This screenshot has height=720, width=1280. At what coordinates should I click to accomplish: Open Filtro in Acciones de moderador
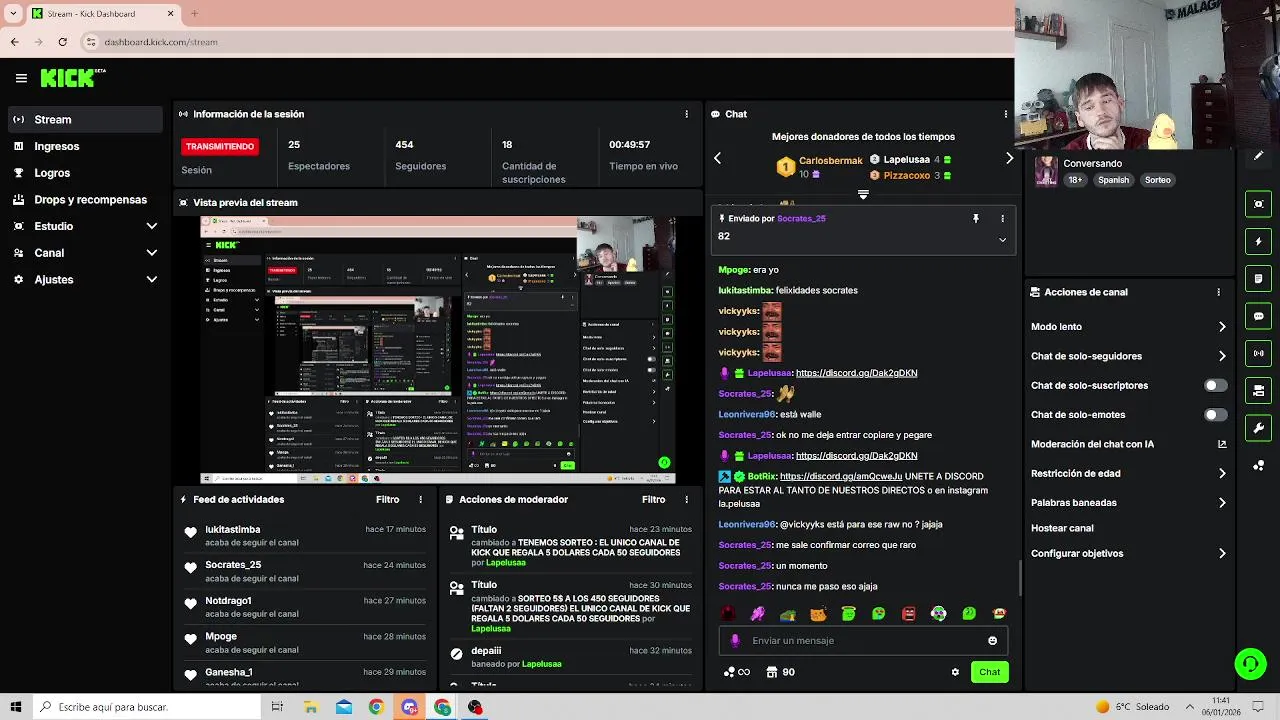pos(653,499)
